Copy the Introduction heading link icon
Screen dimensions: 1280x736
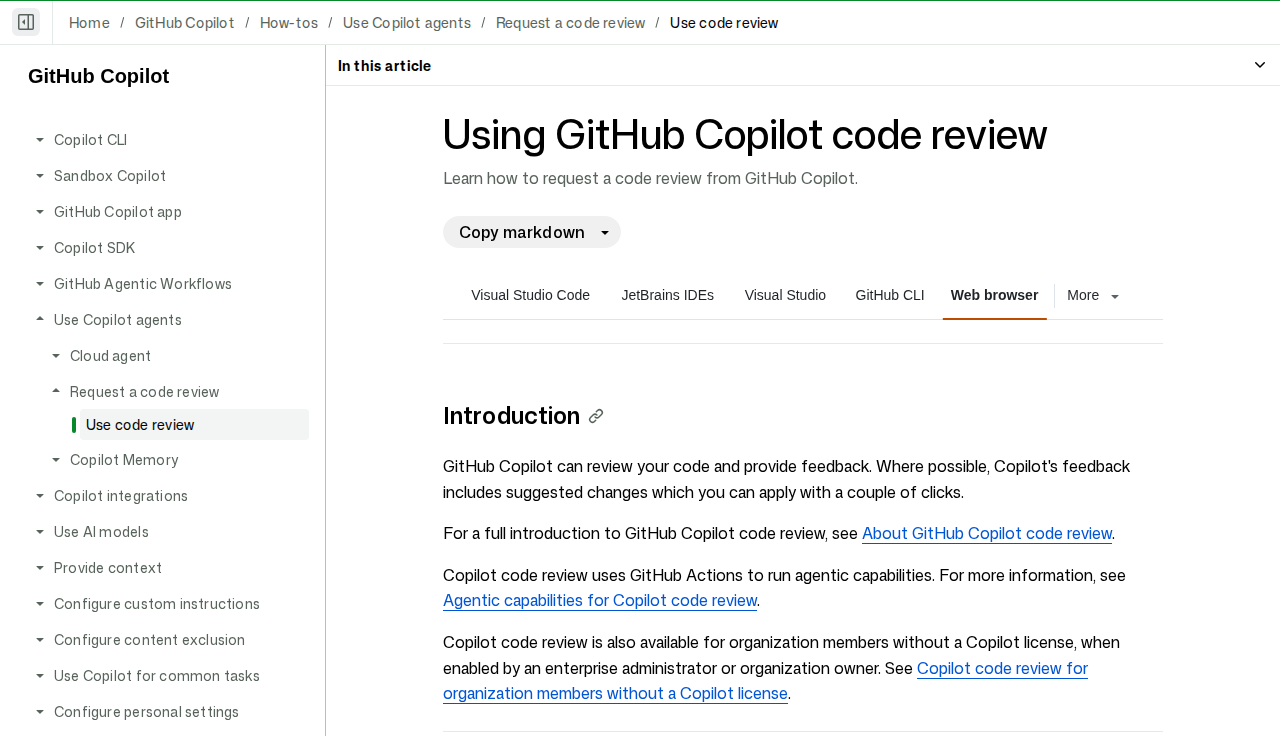pos(596,416)
